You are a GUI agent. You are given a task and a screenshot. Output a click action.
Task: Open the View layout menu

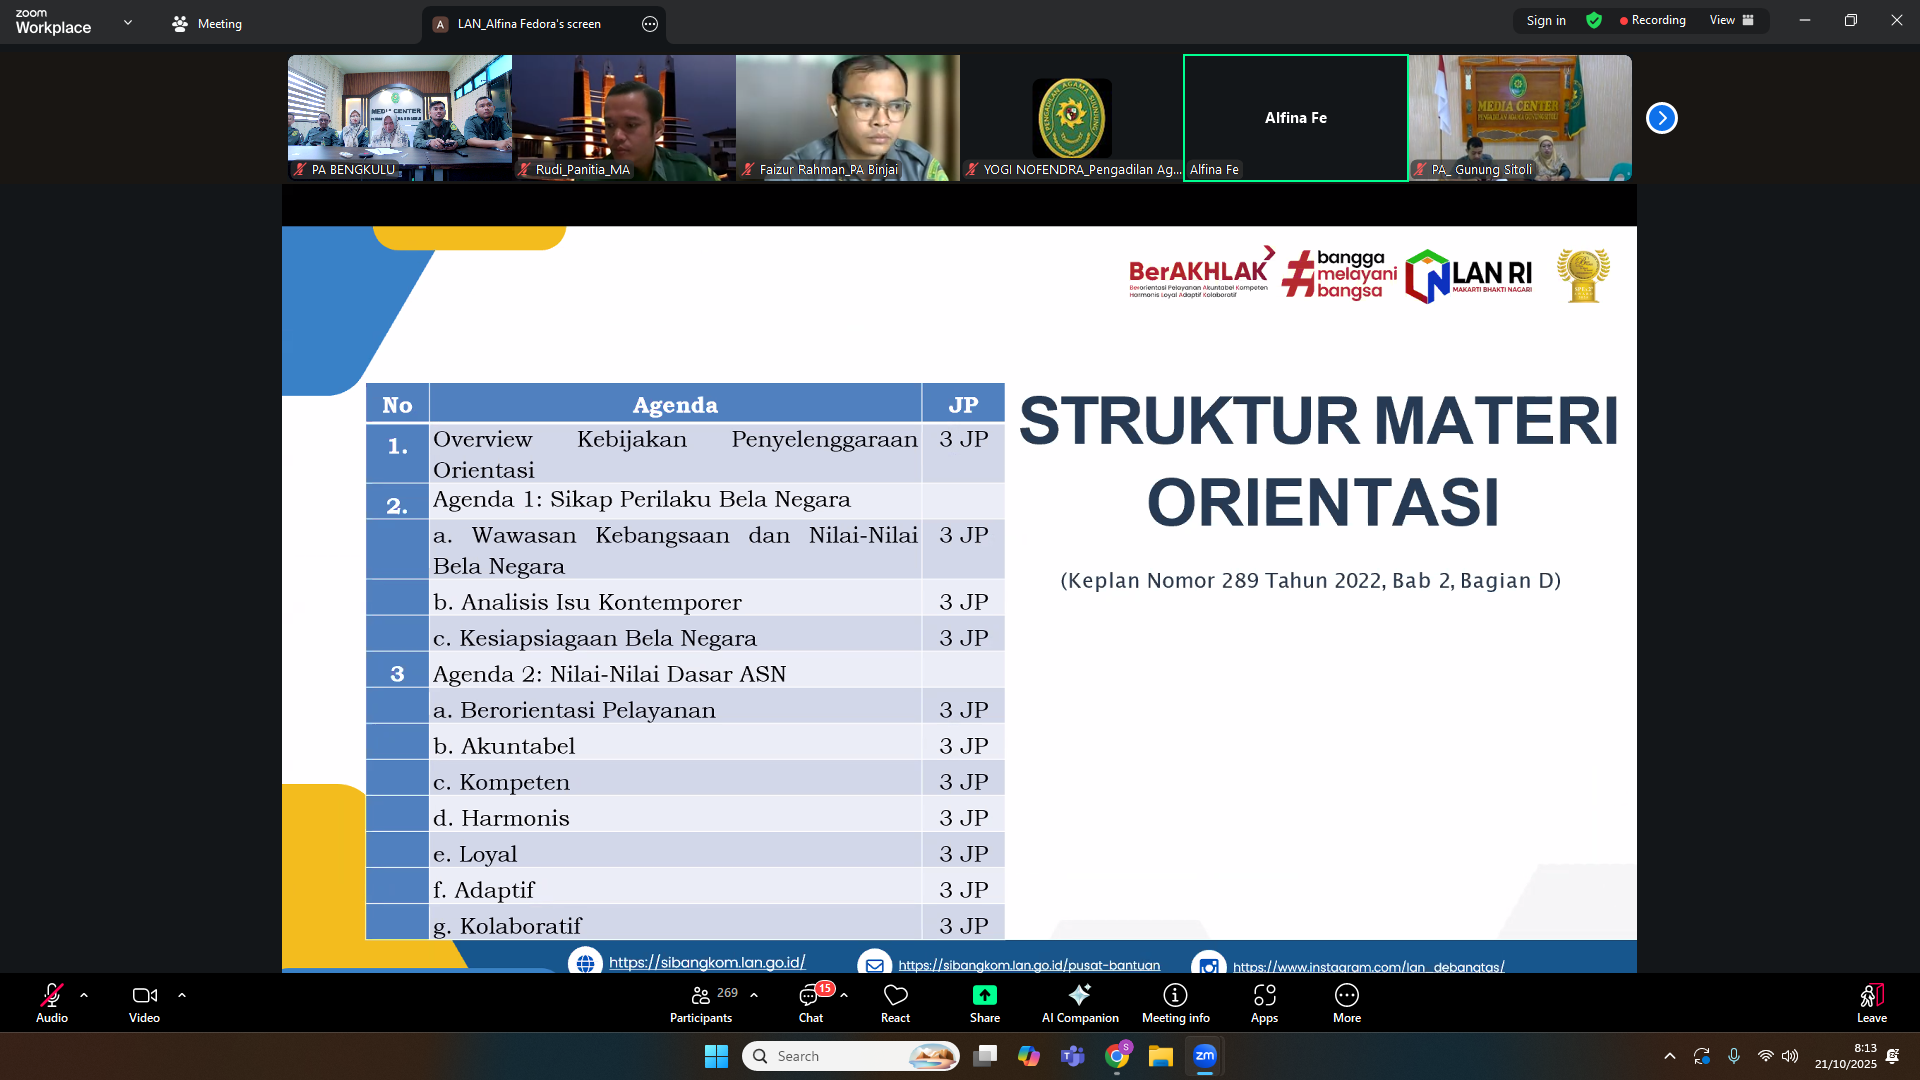pos(1731,21)
